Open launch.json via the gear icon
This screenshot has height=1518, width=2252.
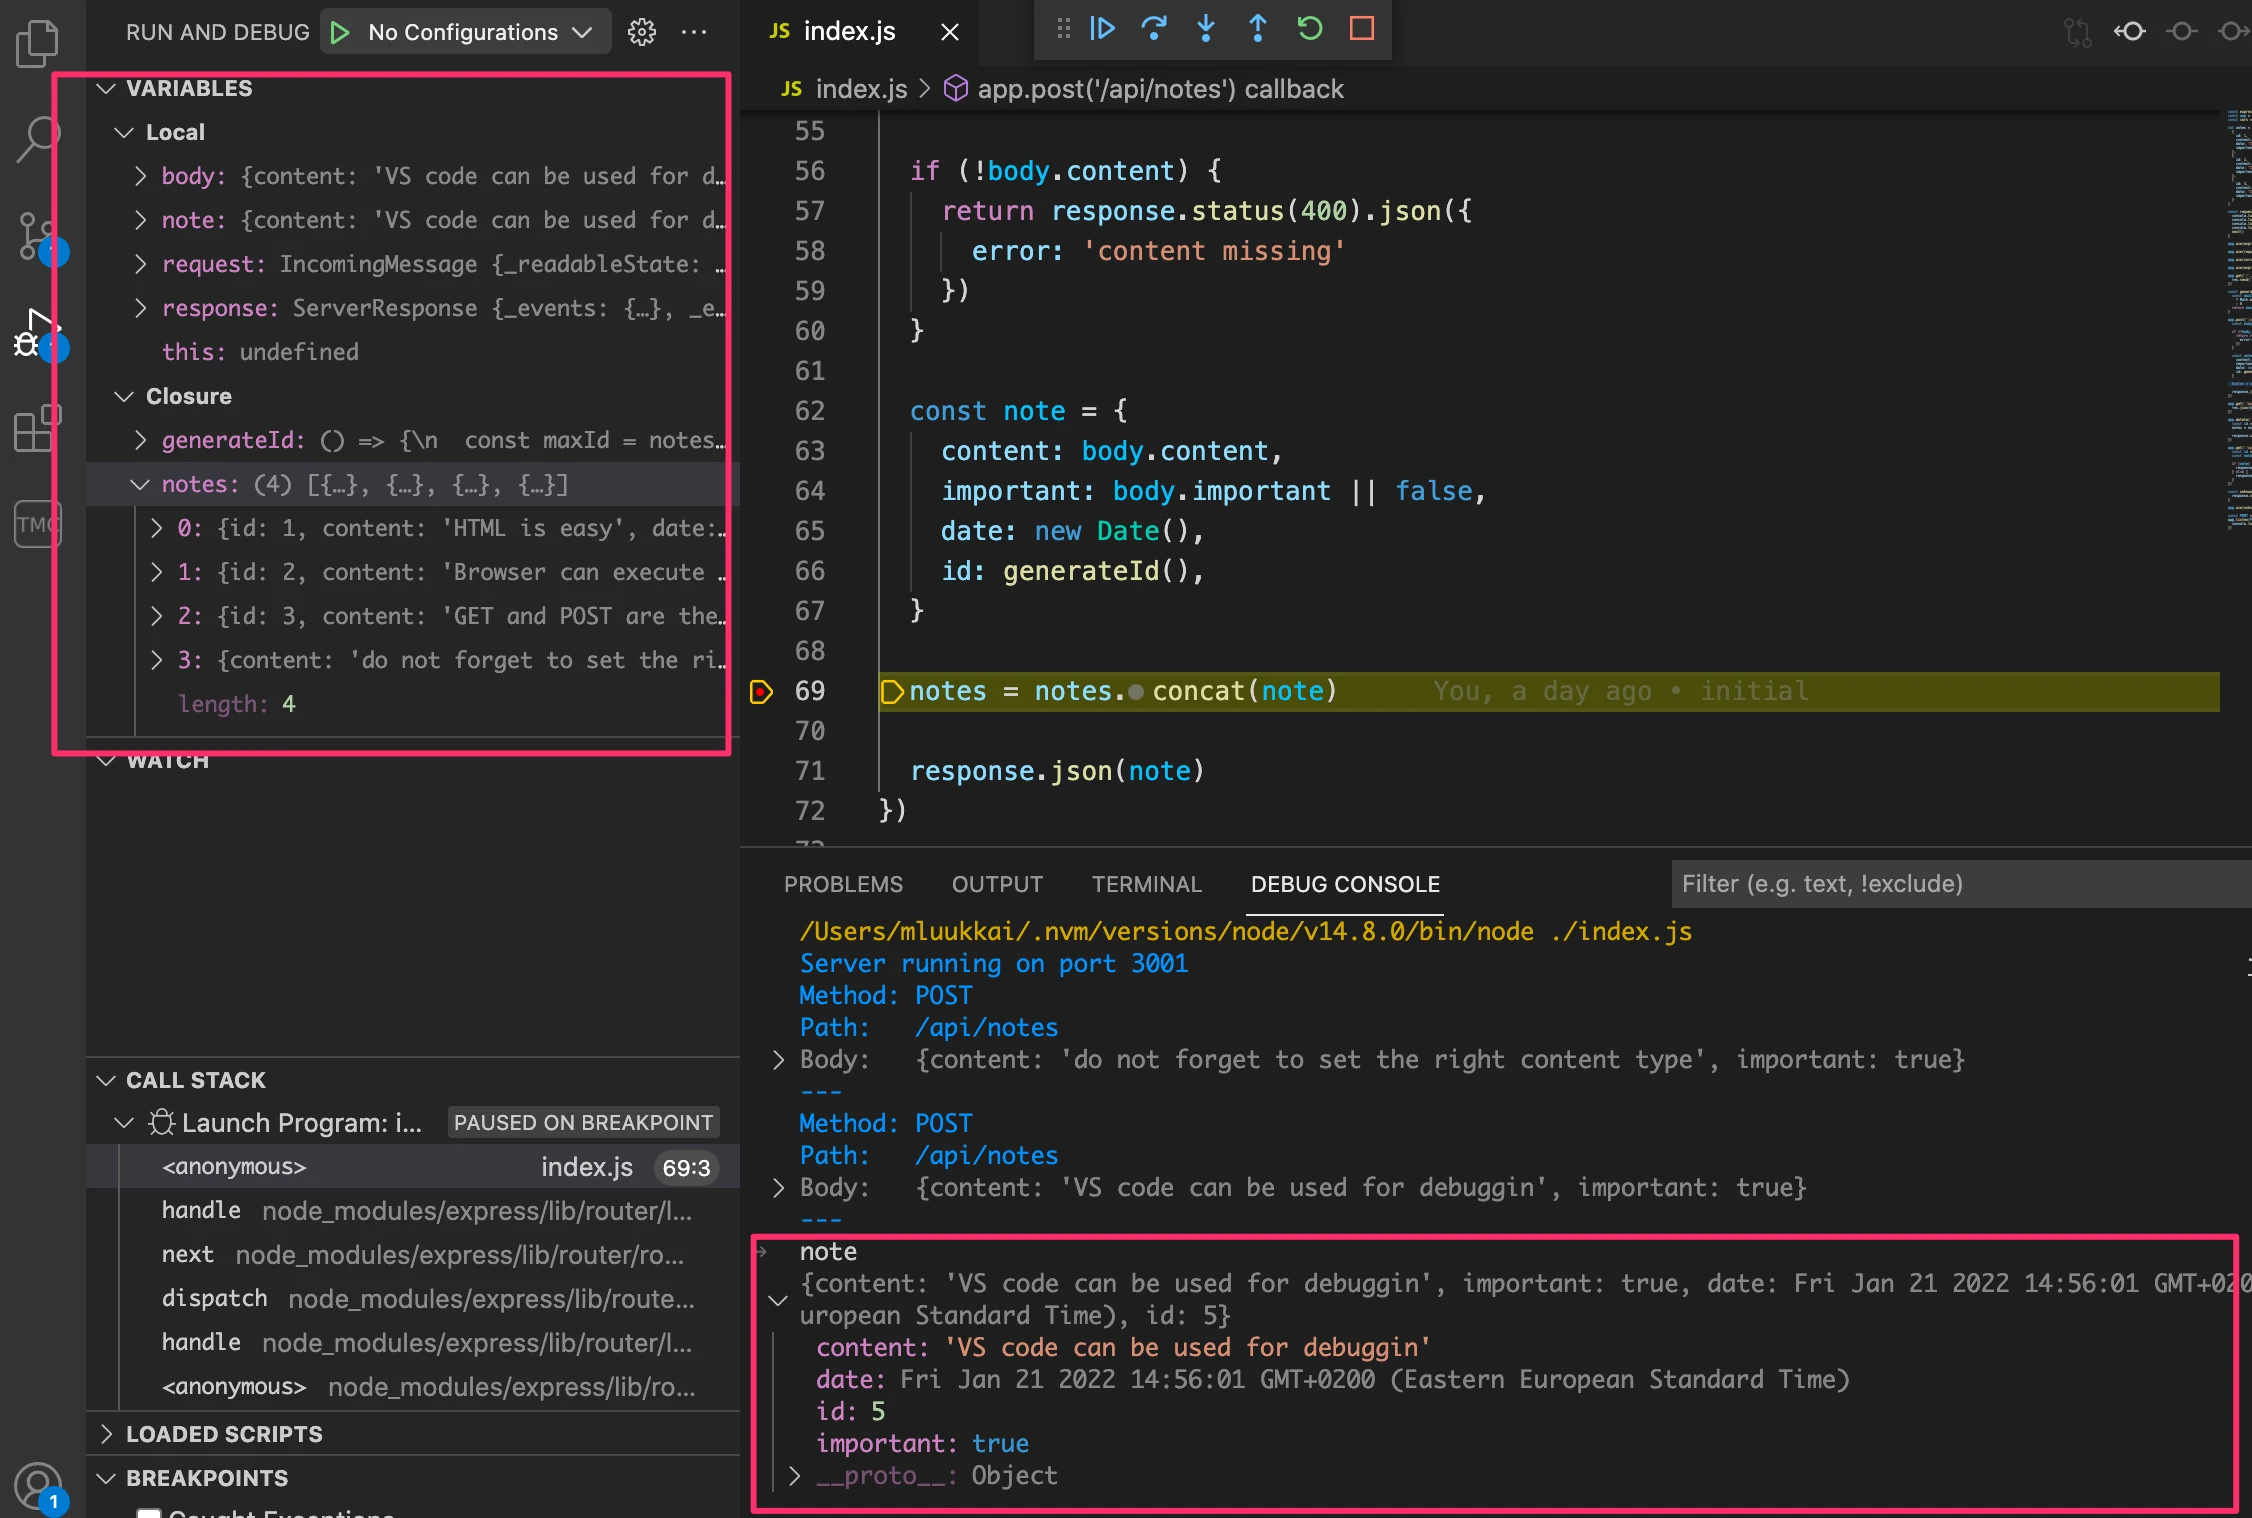(642, 32)
